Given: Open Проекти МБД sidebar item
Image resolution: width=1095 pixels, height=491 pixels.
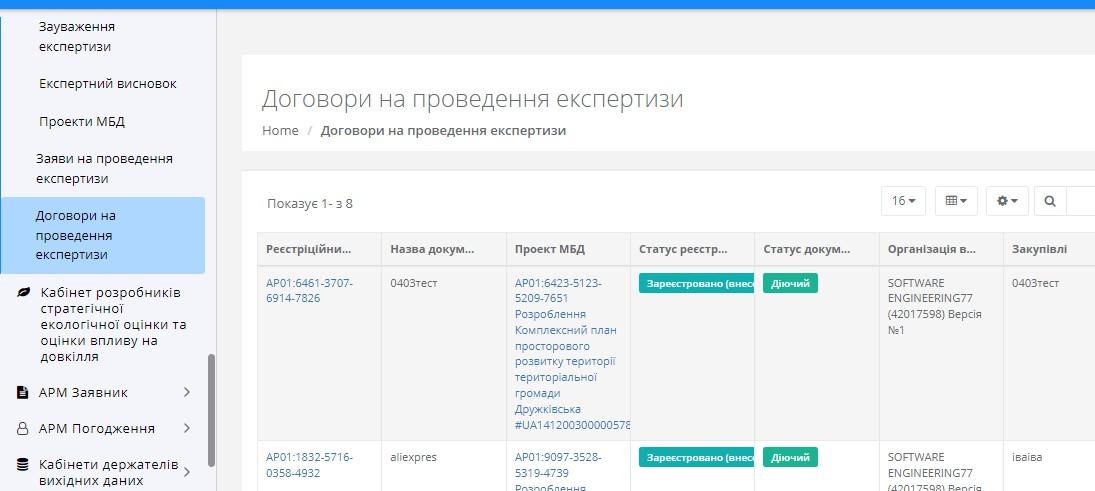Looking at the screenshot, I should [x=82, y=121].
